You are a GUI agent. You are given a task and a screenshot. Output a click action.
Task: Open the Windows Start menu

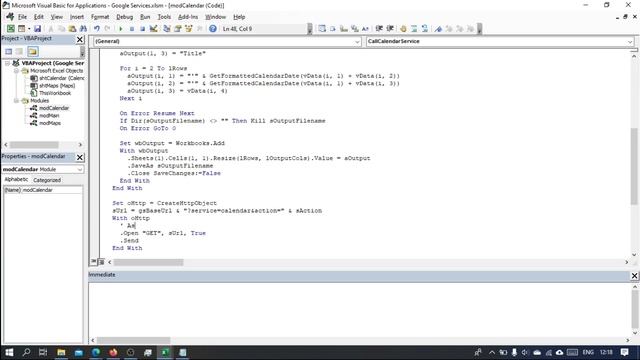click(x=9, y=352)
